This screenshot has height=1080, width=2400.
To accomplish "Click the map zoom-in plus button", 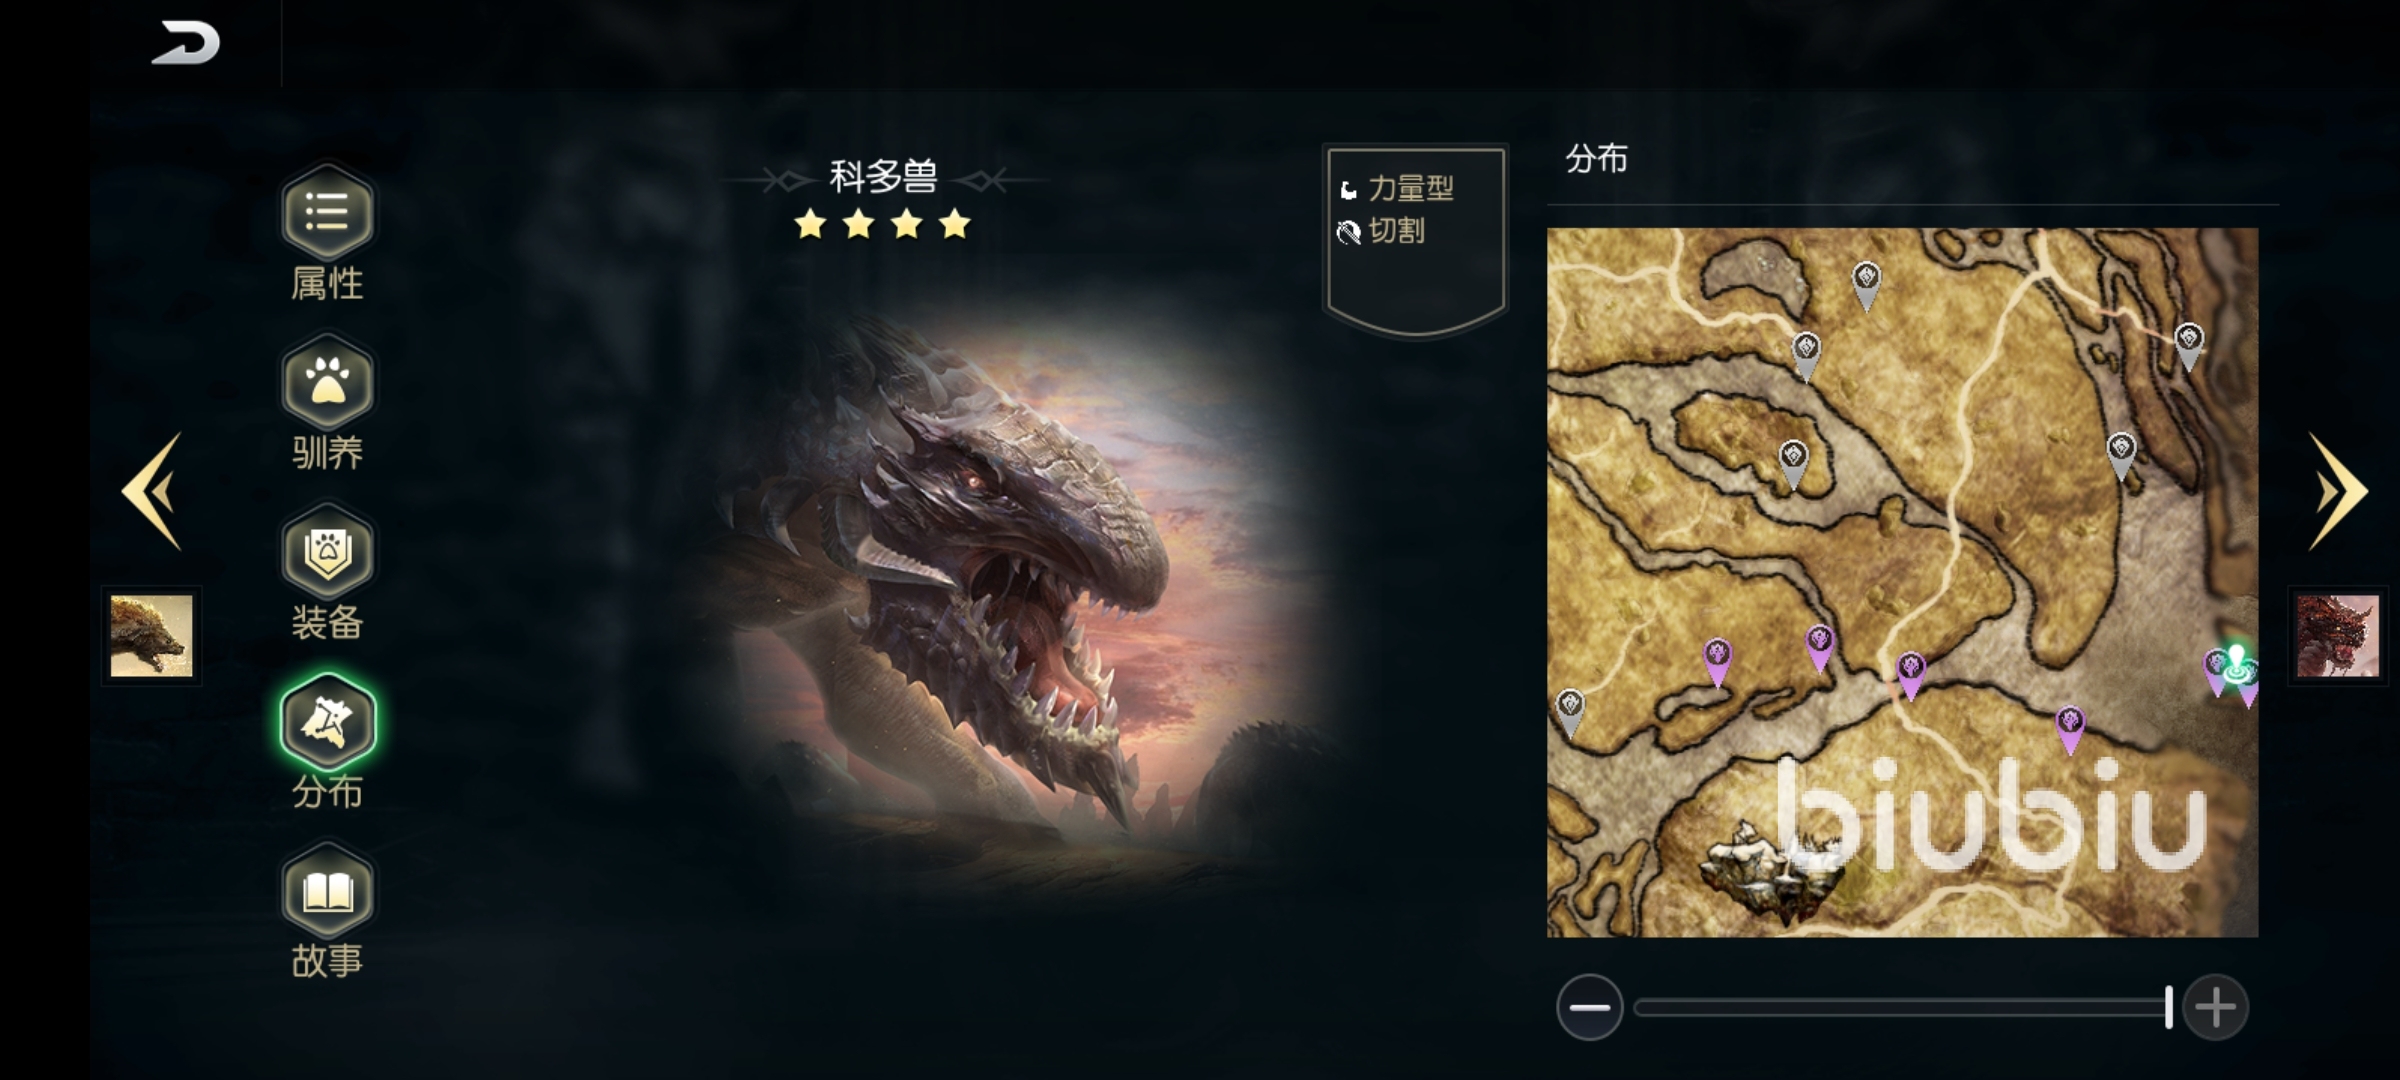I will tap(2215, 1007).
